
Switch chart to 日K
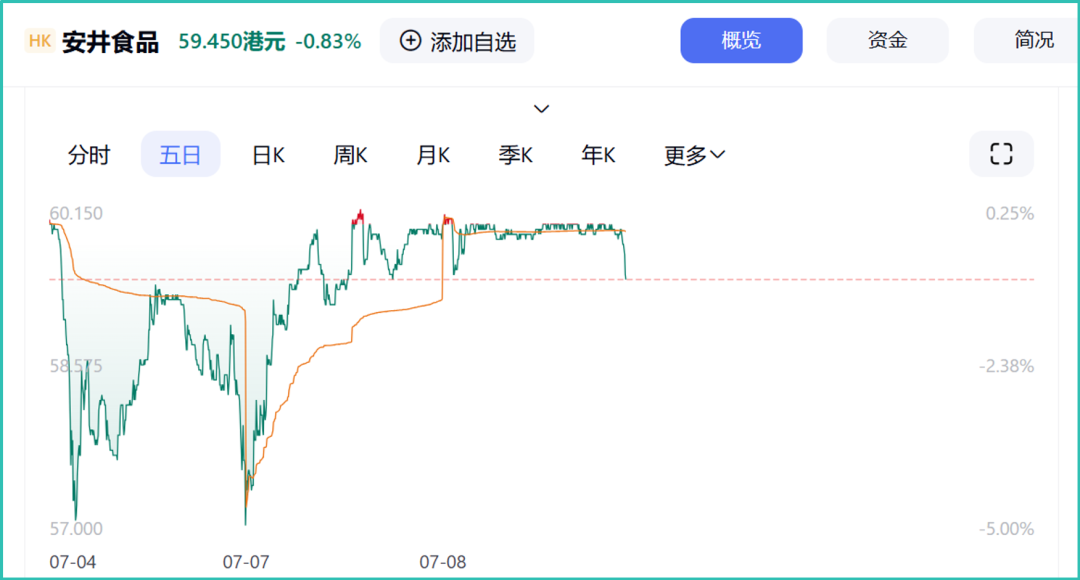point(268,154)
